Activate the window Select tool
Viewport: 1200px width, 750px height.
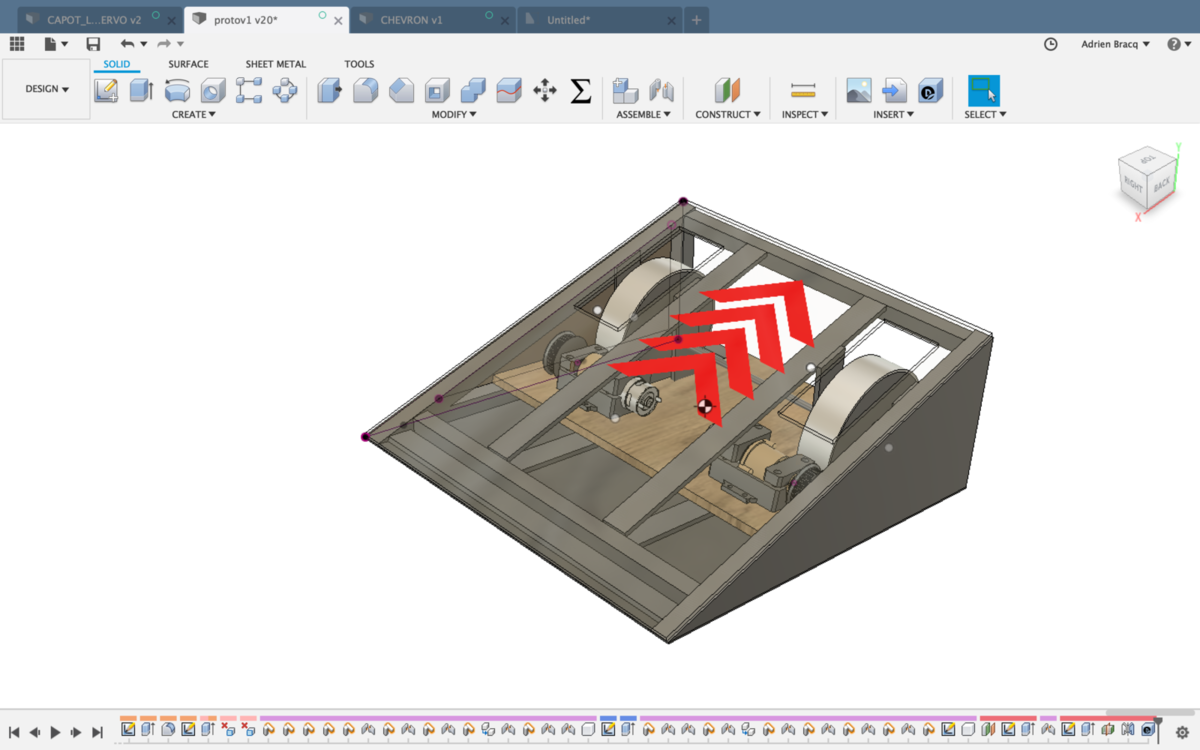tap(984, 91)
